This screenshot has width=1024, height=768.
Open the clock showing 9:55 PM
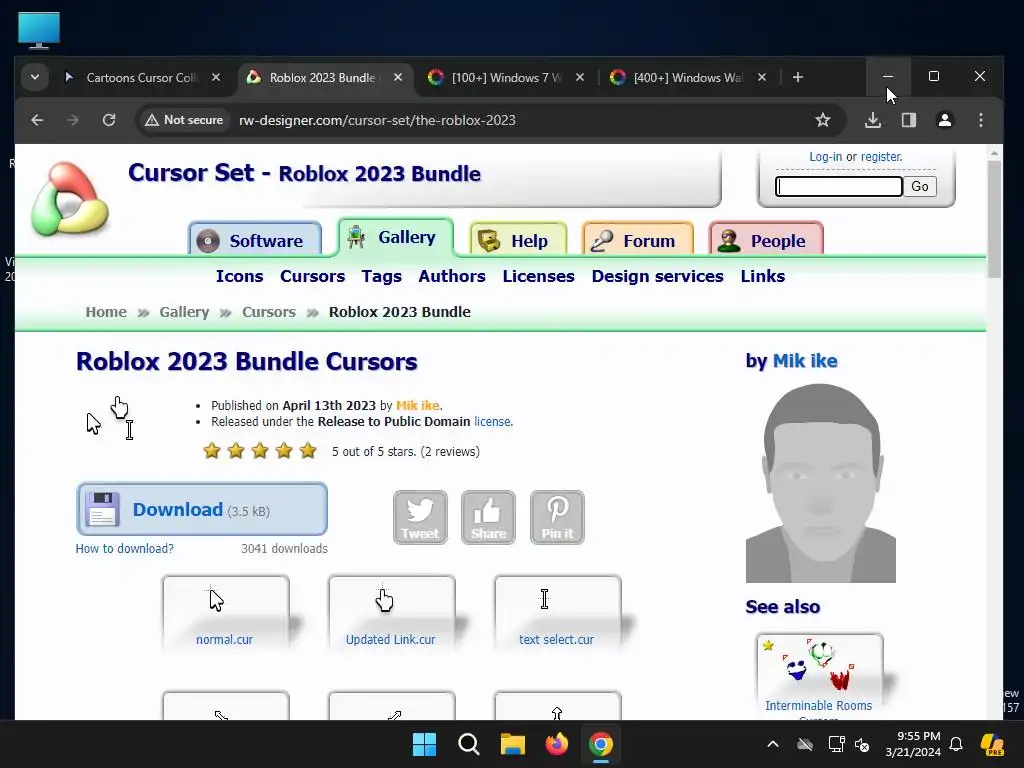(913, 744)
